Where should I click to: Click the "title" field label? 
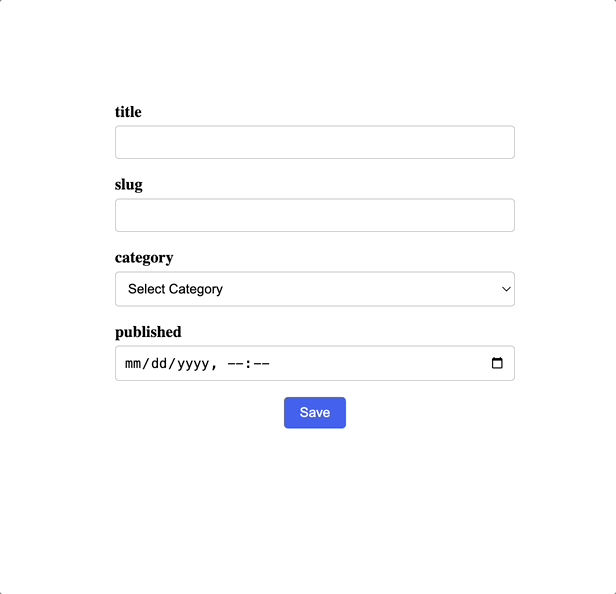click(x=128, y=112)
